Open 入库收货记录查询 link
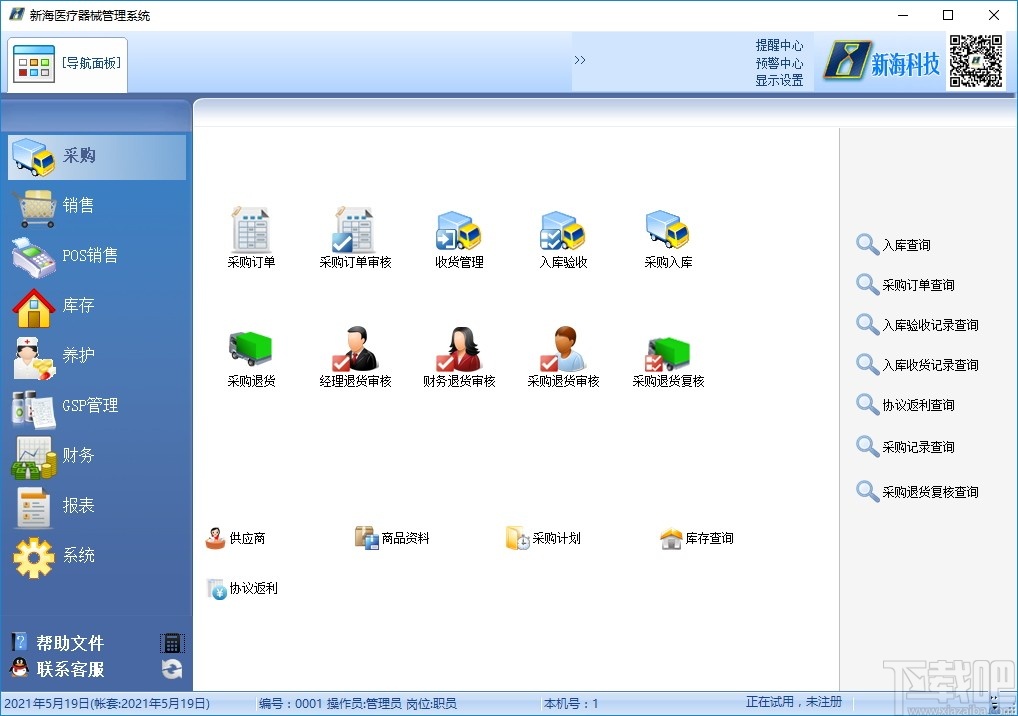The image size is (1018, 716). [x=917, y=365]
